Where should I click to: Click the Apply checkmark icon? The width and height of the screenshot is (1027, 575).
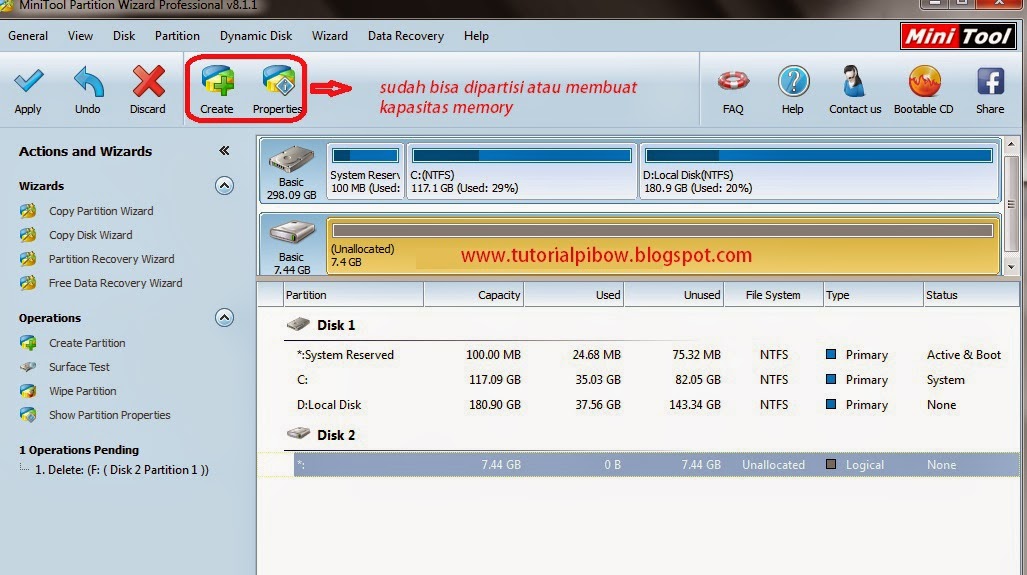point(29,81)
